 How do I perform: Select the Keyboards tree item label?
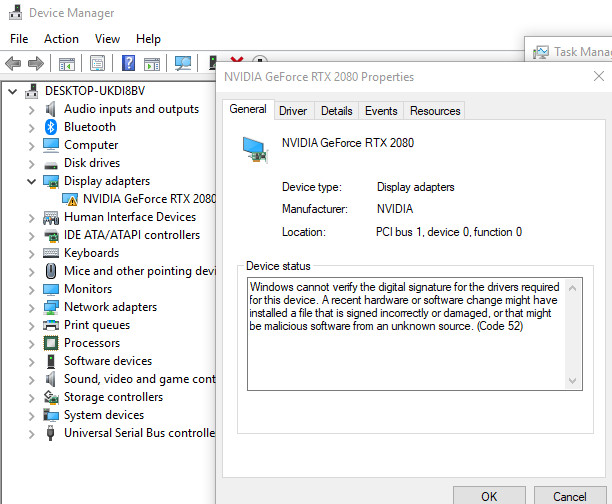[91, 253]
